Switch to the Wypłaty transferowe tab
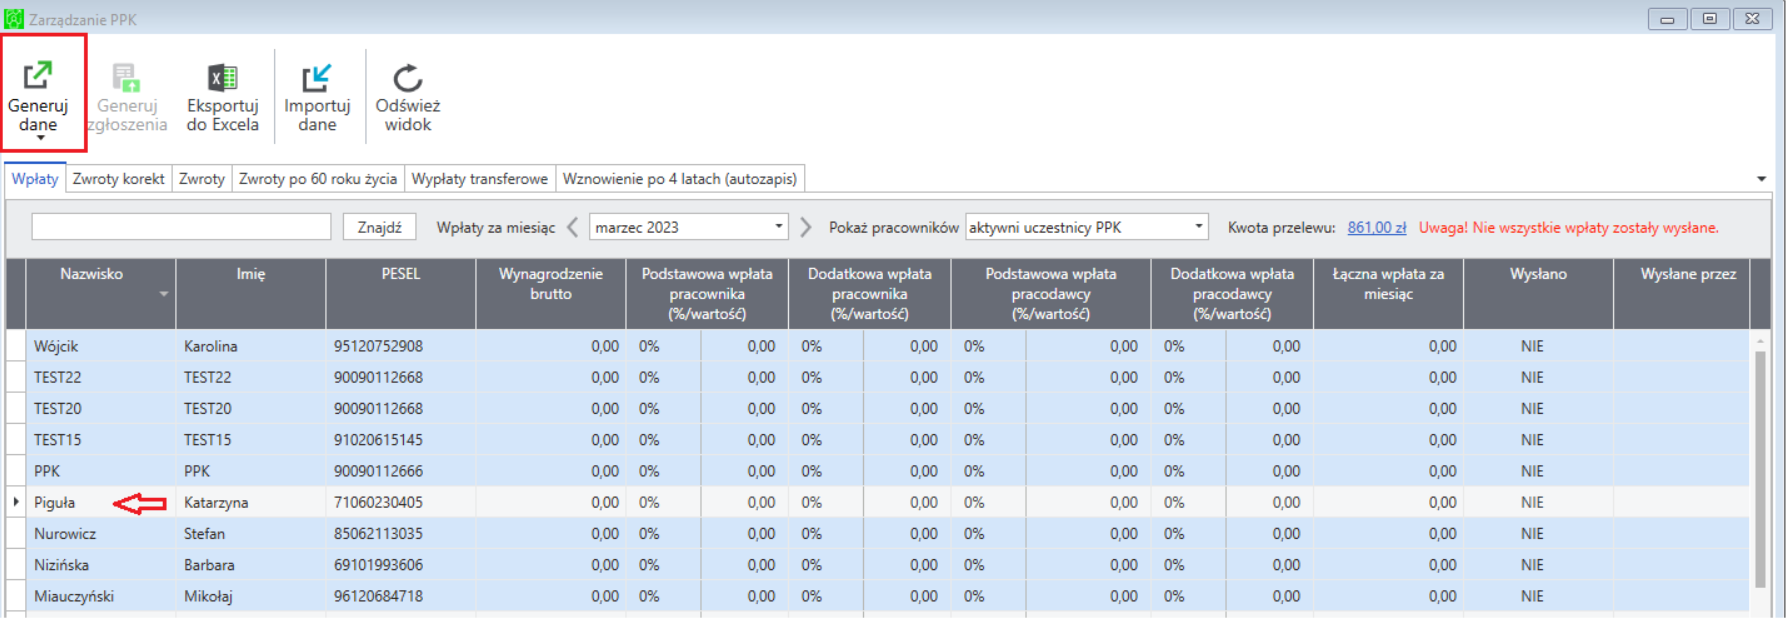Screen dimensions: 1791x620 point(480,179)
